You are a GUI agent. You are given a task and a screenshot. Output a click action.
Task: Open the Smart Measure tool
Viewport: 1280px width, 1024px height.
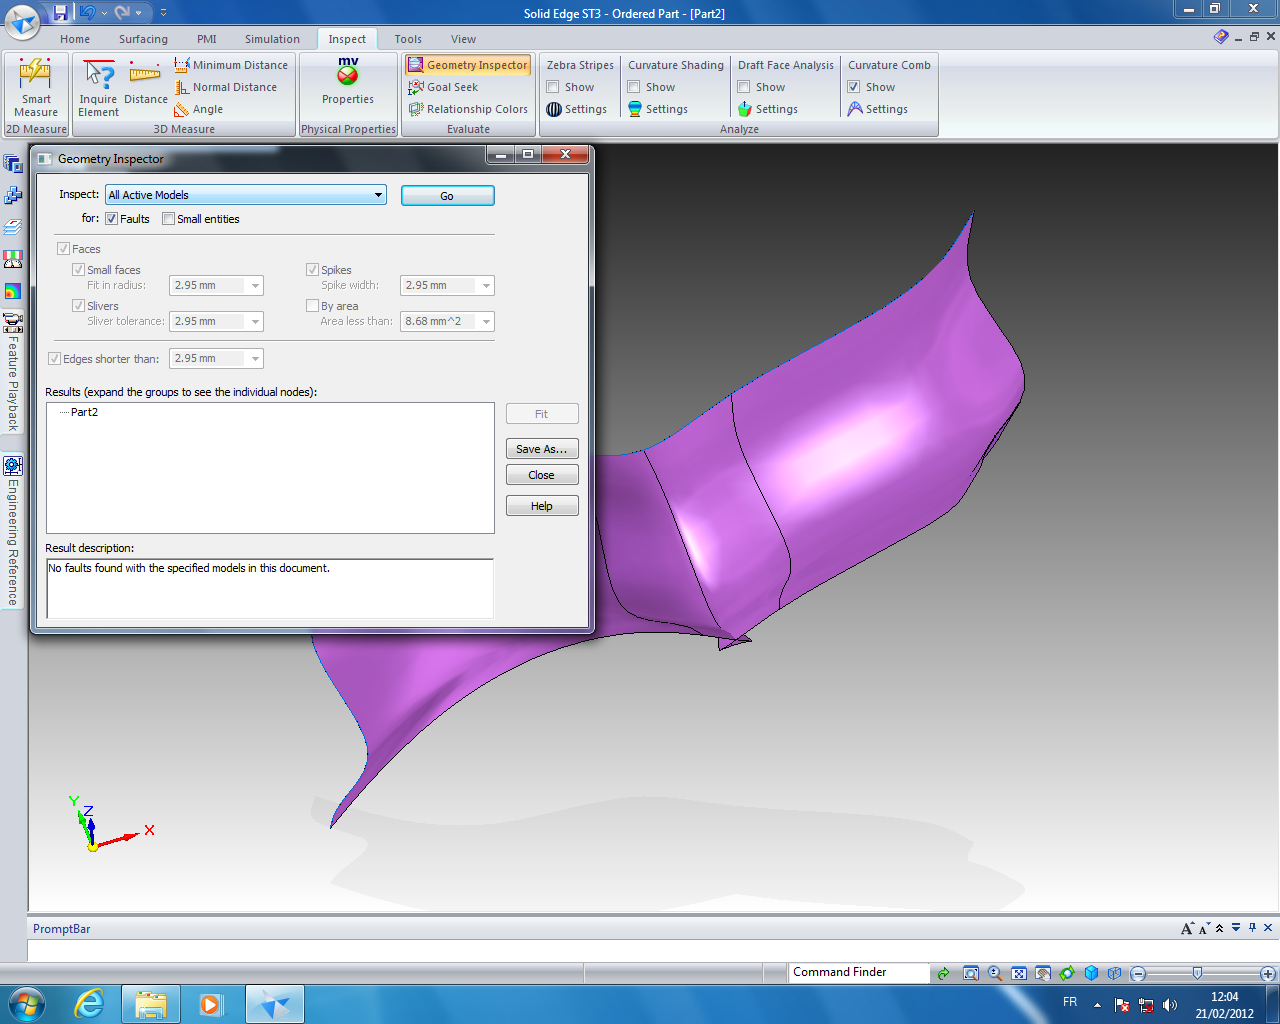click(36, 88)
